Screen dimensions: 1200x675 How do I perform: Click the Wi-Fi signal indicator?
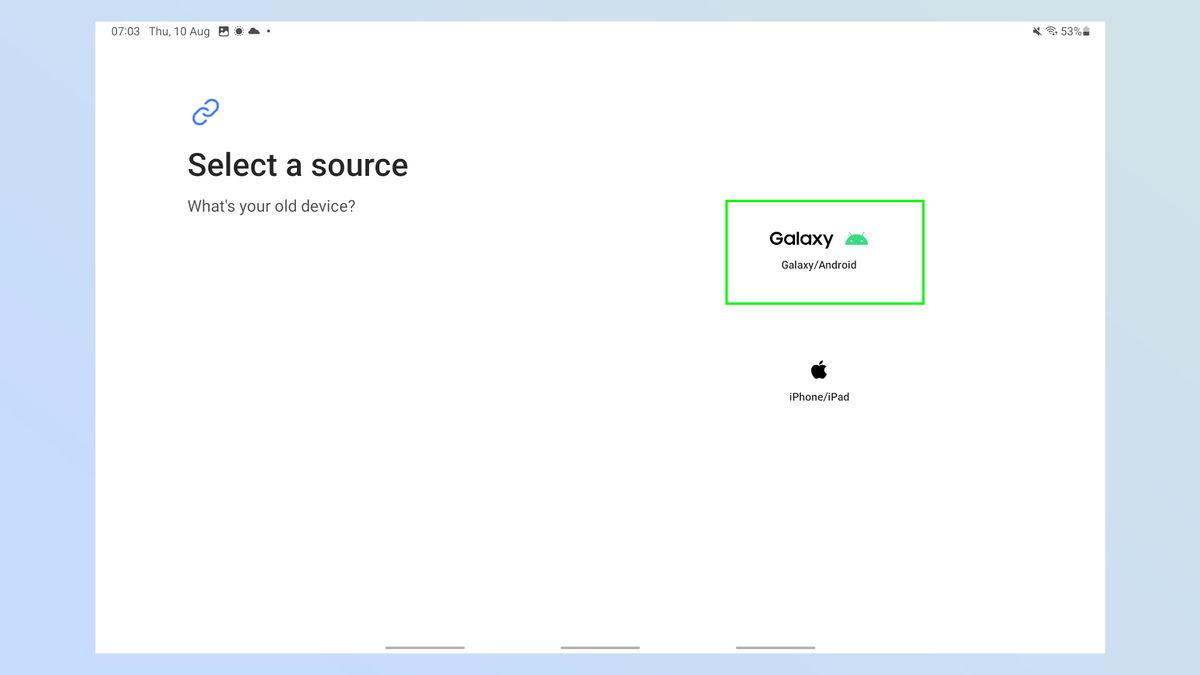(1052, 31)
